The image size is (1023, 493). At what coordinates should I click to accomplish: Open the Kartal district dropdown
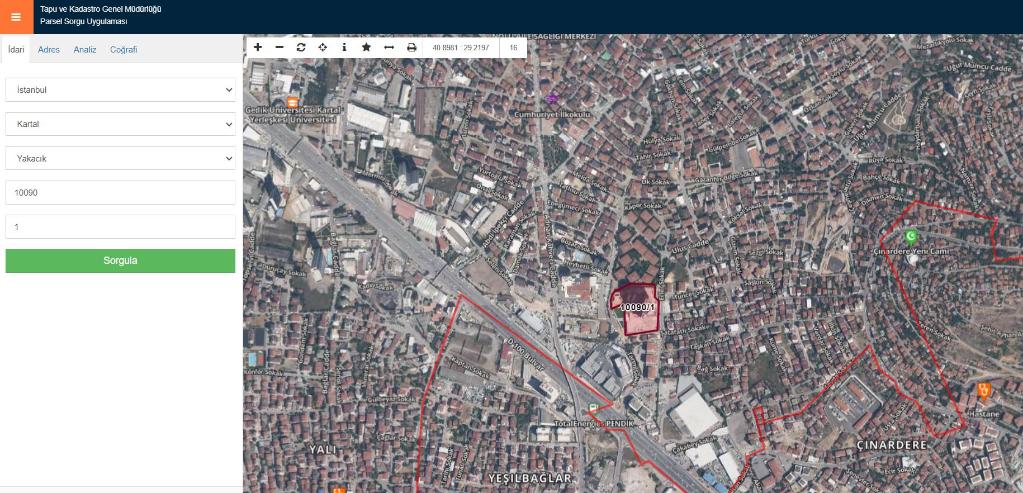(120, 124)
